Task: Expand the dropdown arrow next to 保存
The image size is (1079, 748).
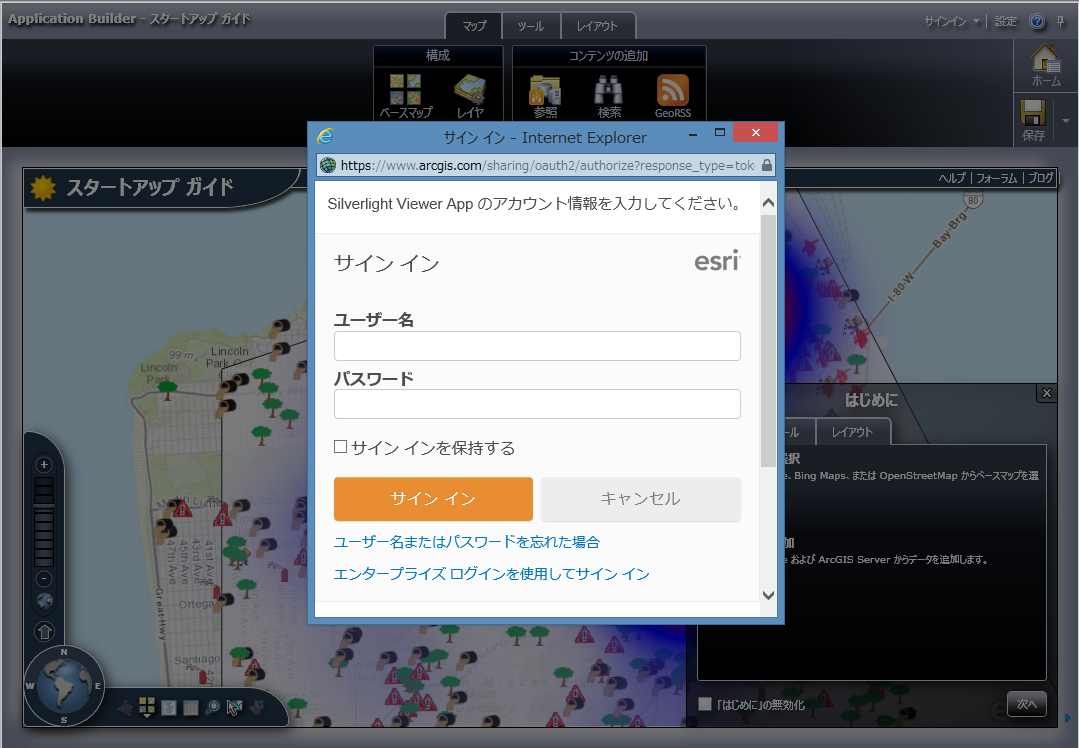Action: tap(1066, 121)
